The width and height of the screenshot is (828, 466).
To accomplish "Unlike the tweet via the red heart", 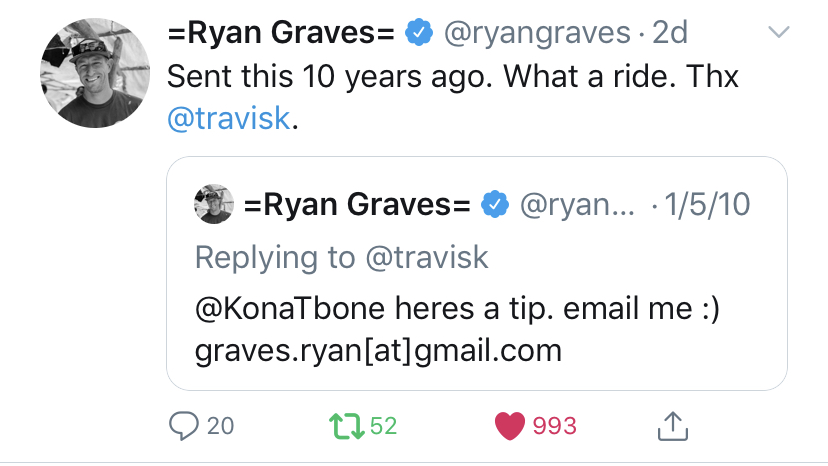I will coord(511,426).
